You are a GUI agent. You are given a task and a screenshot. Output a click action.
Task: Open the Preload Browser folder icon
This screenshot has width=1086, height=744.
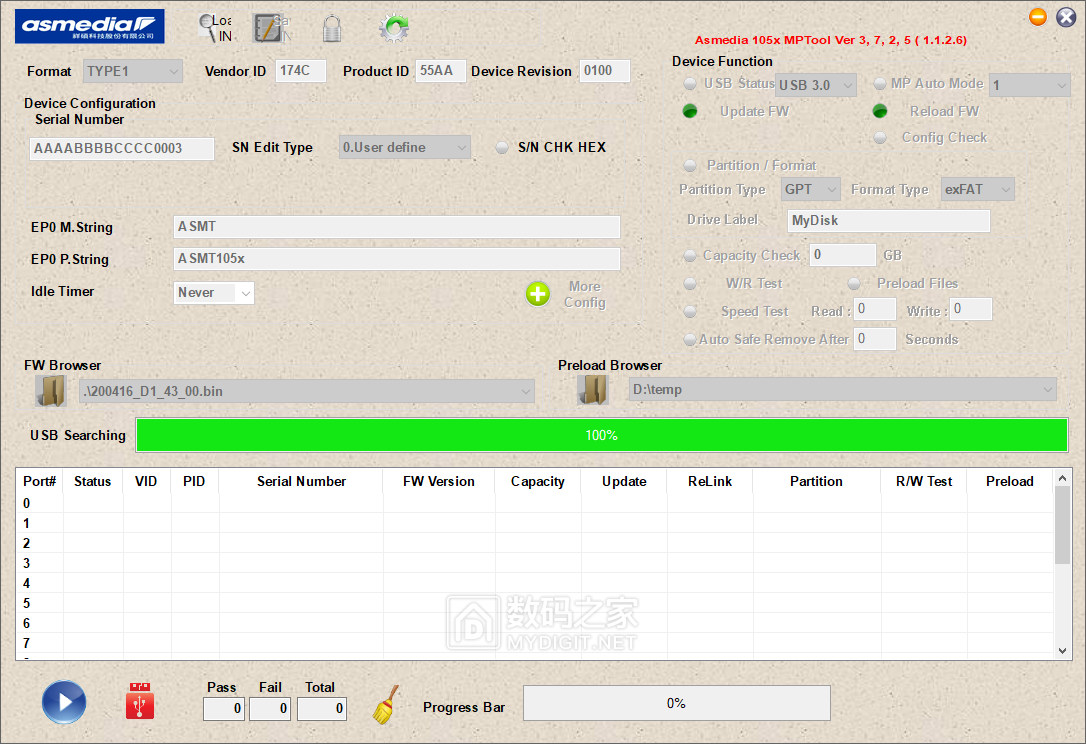[x=592, y=390]
